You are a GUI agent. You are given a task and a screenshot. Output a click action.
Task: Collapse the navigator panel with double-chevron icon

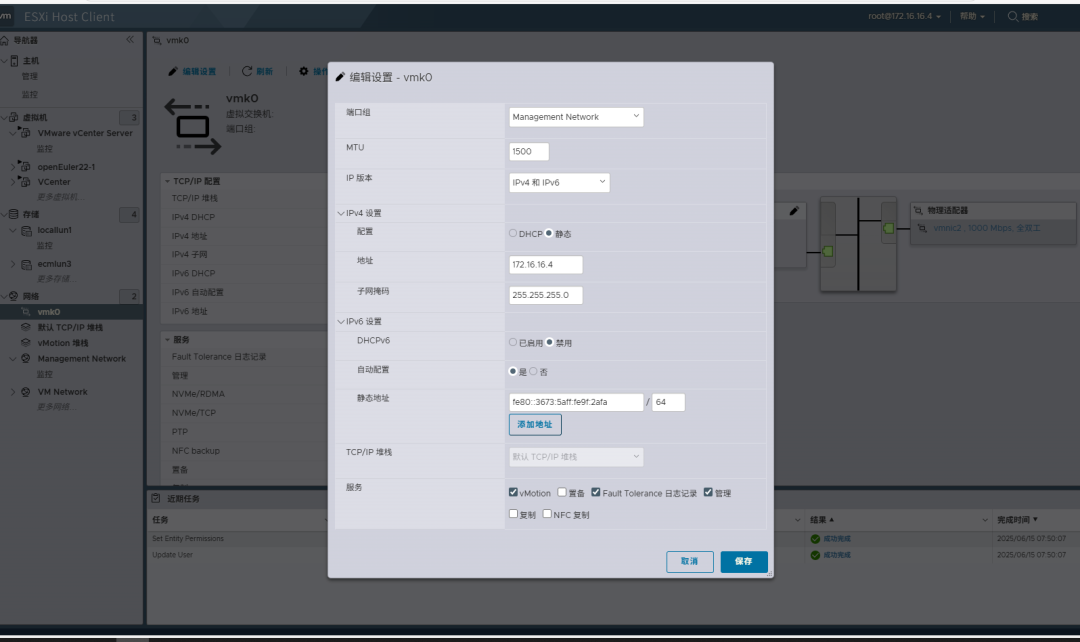[130, 40]
